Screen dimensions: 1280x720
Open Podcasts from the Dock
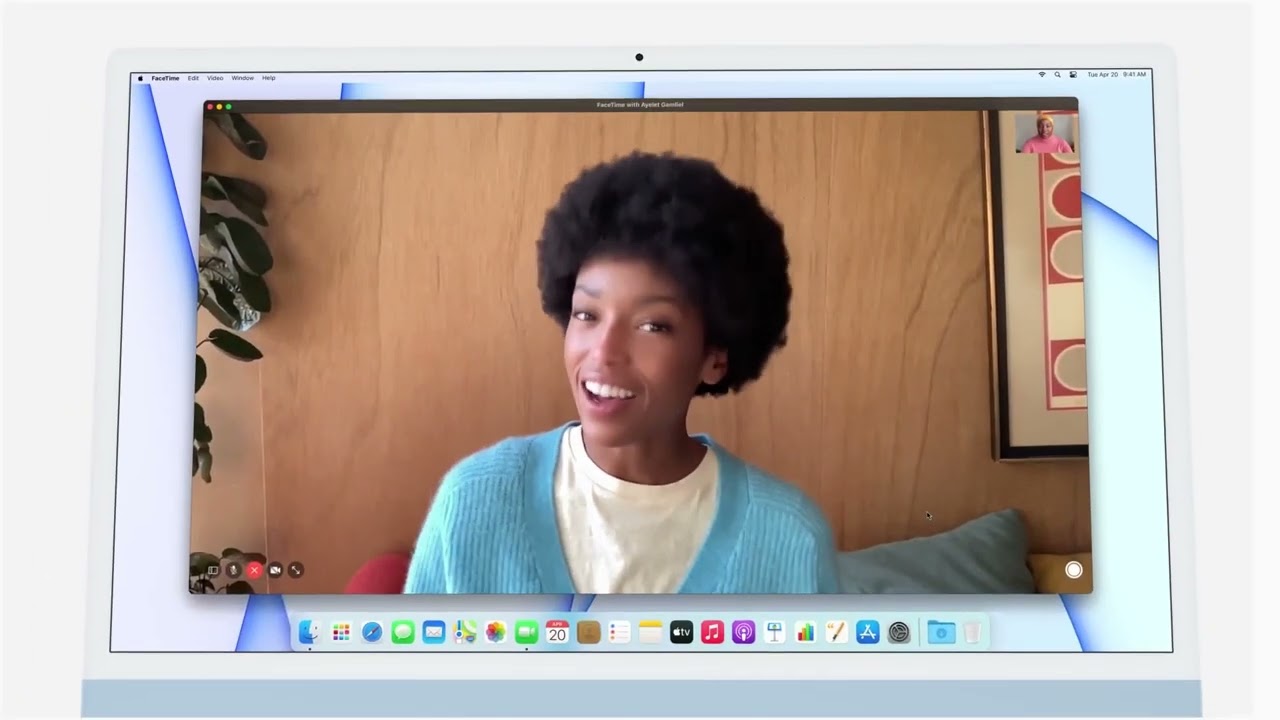pyautogui.click(x=744, y=632)
